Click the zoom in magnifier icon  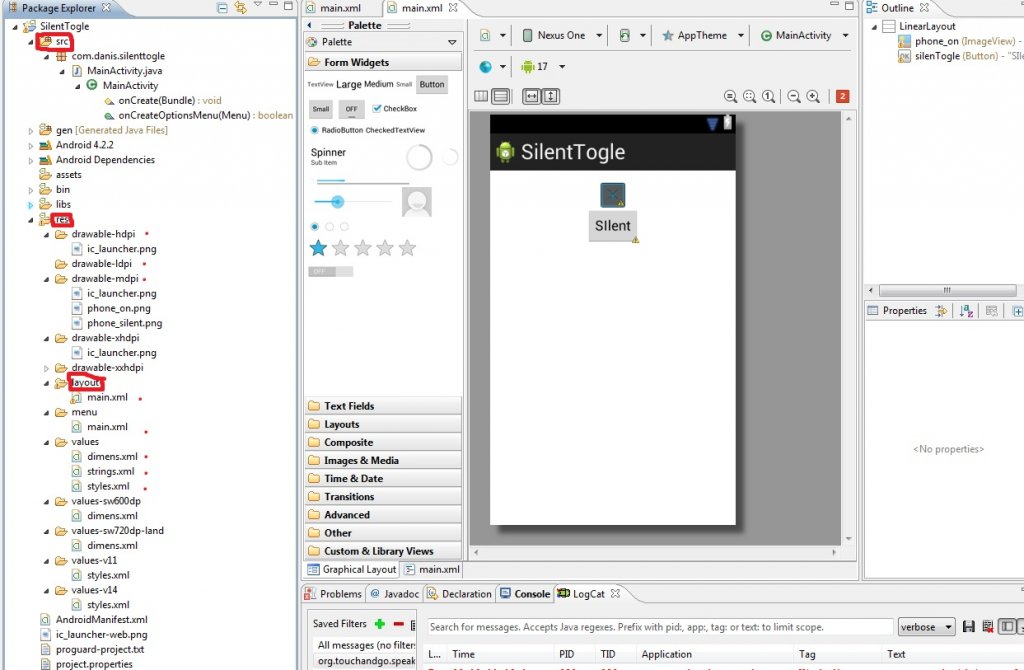pyautogui.click(x=813, y=96)
